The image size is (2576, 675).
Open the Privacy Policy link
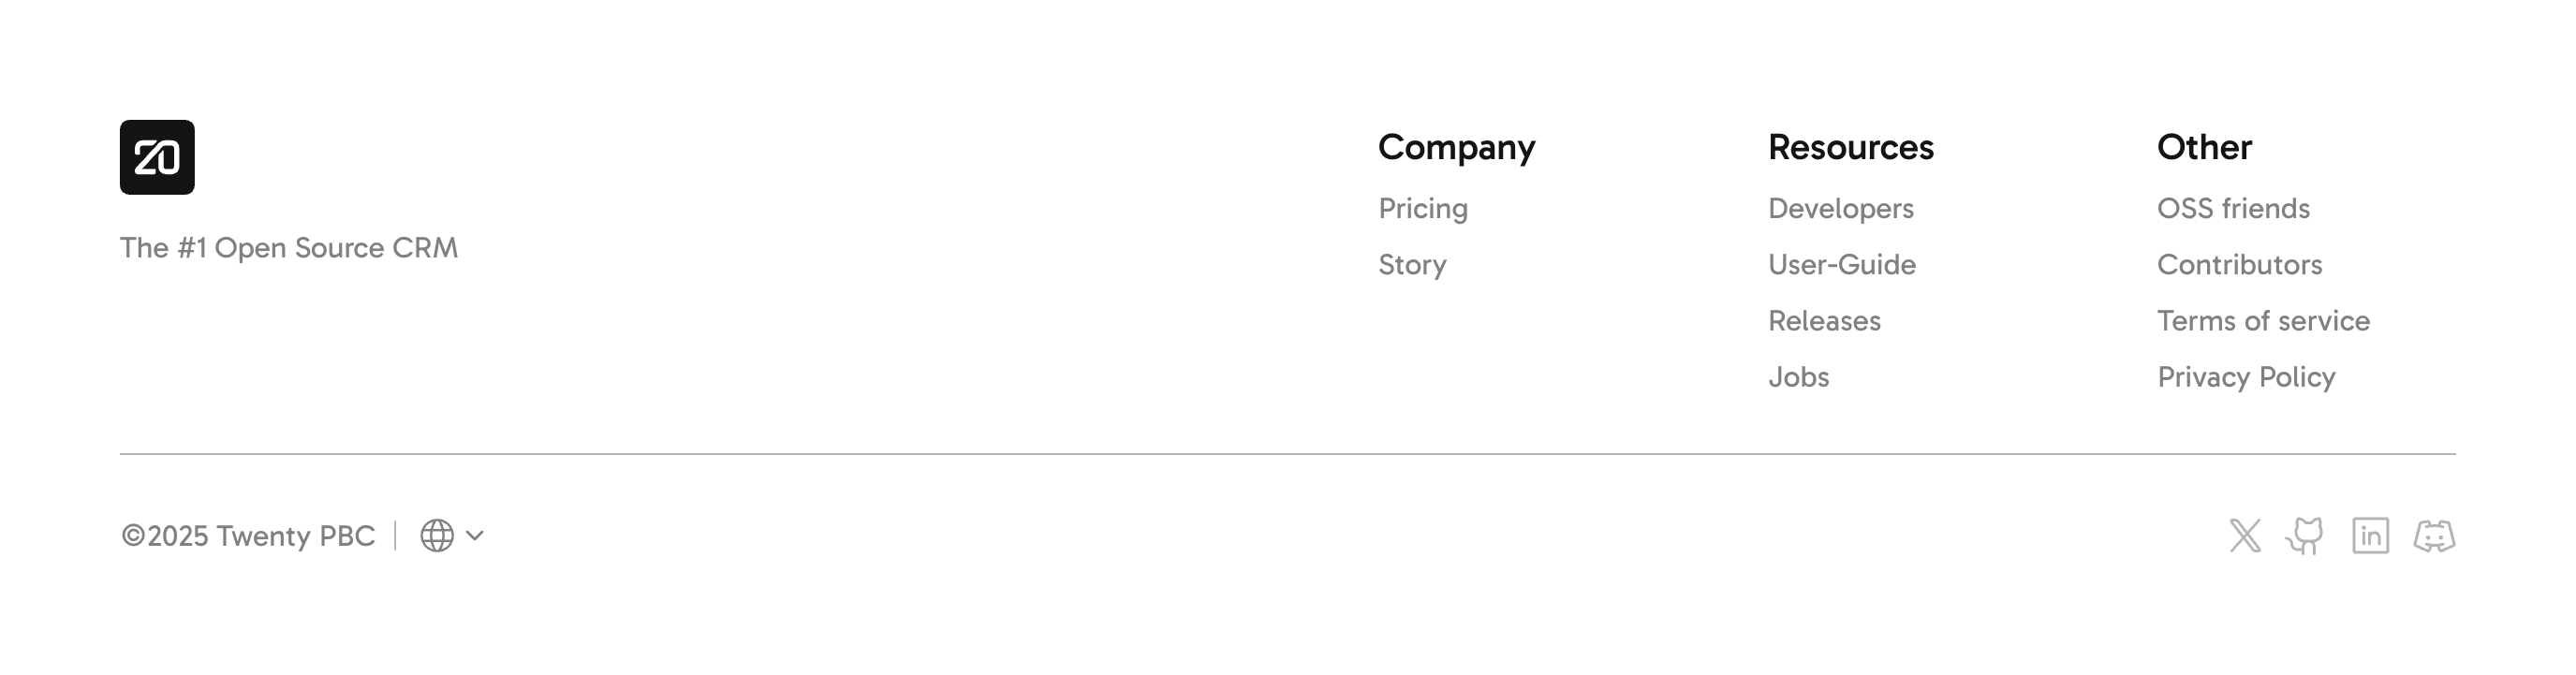[2246, 376]
